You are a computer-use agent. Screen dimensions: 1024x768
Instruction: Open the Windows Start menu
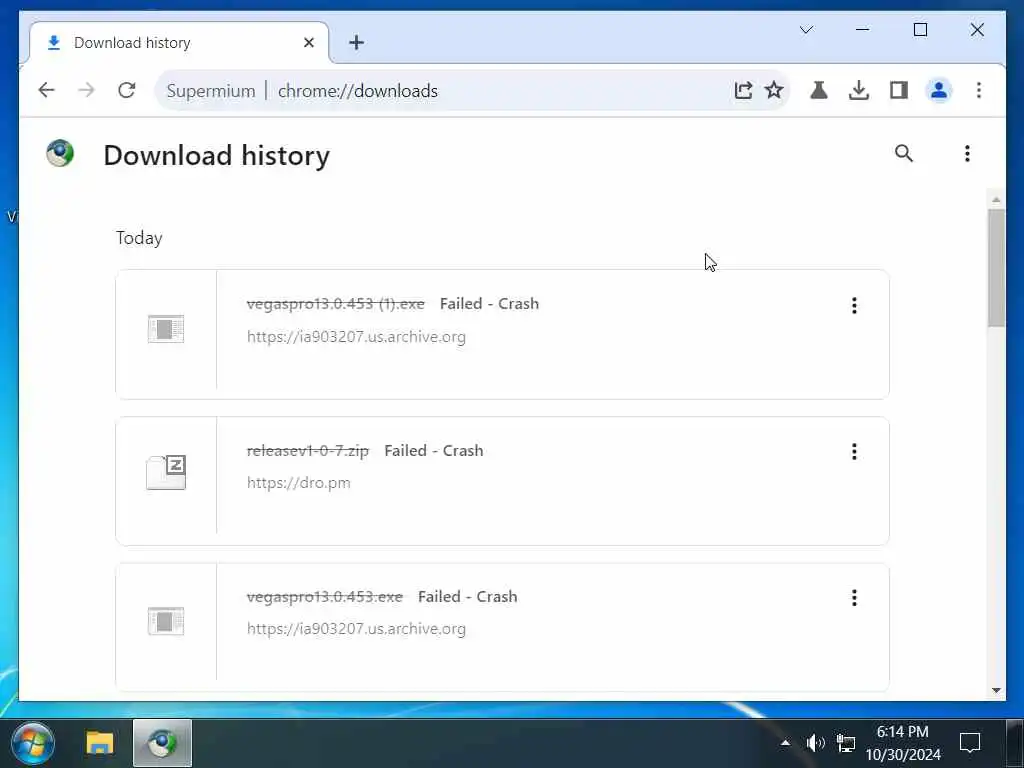click(x=33, y=743)
